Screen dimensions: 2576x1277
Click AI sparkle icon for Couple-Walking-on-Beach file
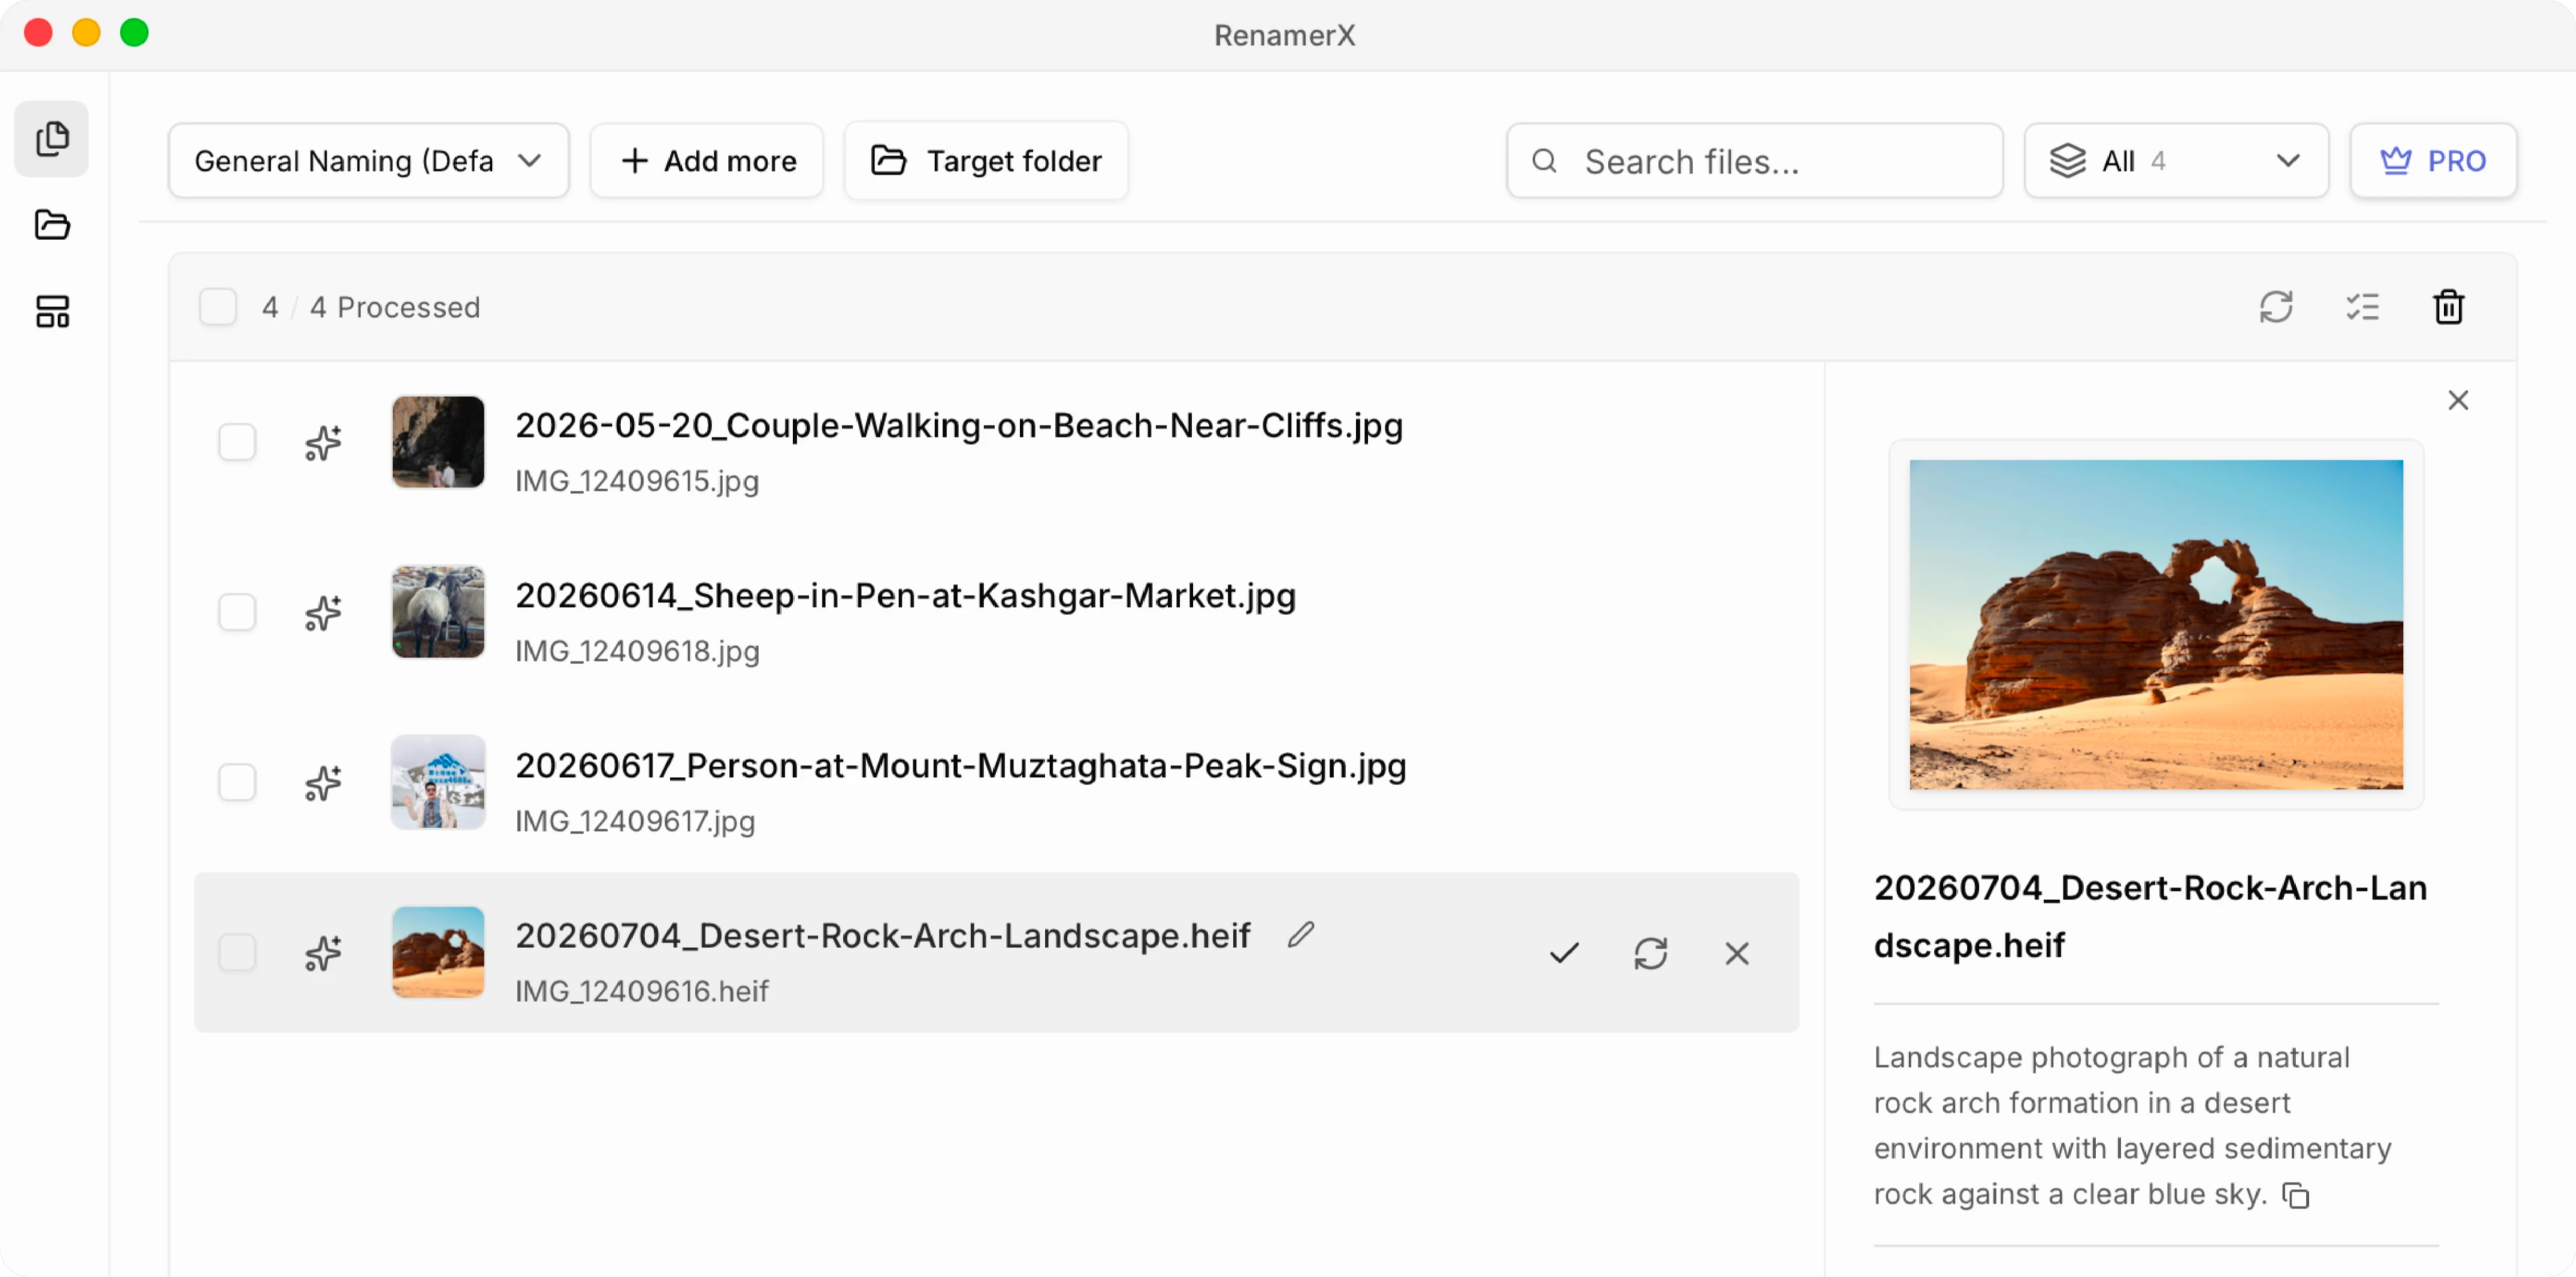(323, 442)
